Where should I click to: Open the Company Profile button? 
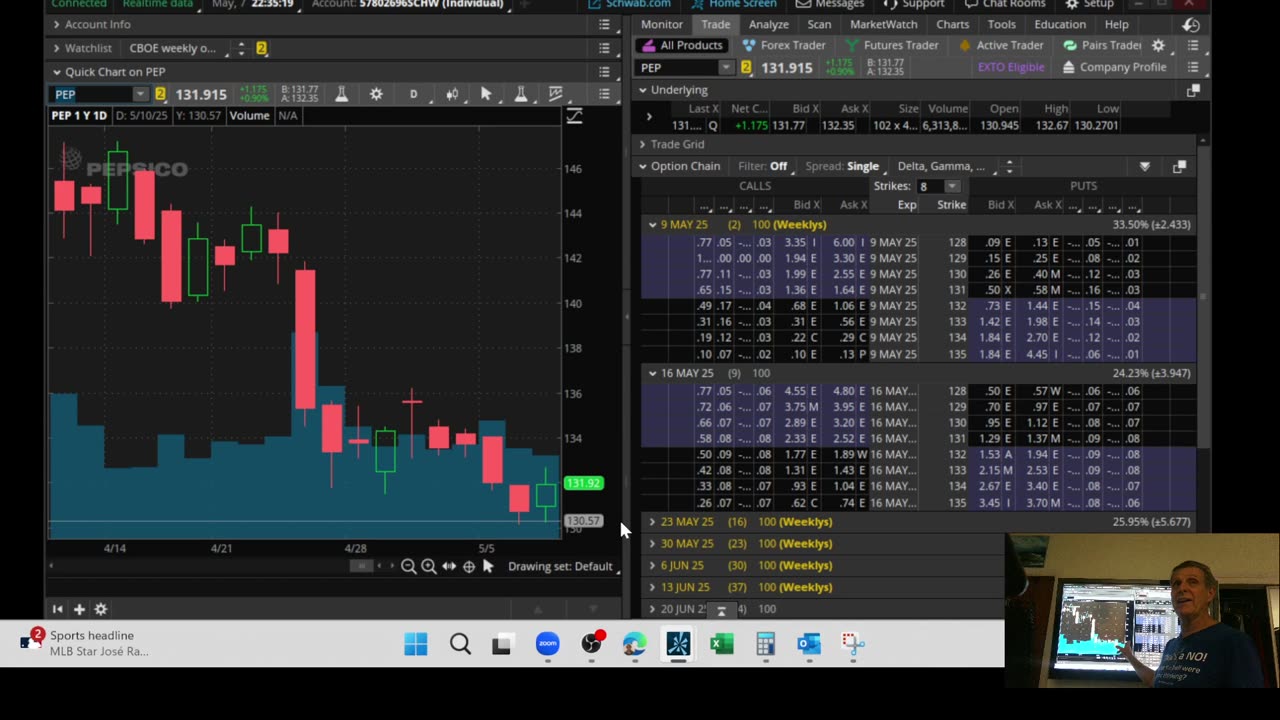tap(1113, 67)
